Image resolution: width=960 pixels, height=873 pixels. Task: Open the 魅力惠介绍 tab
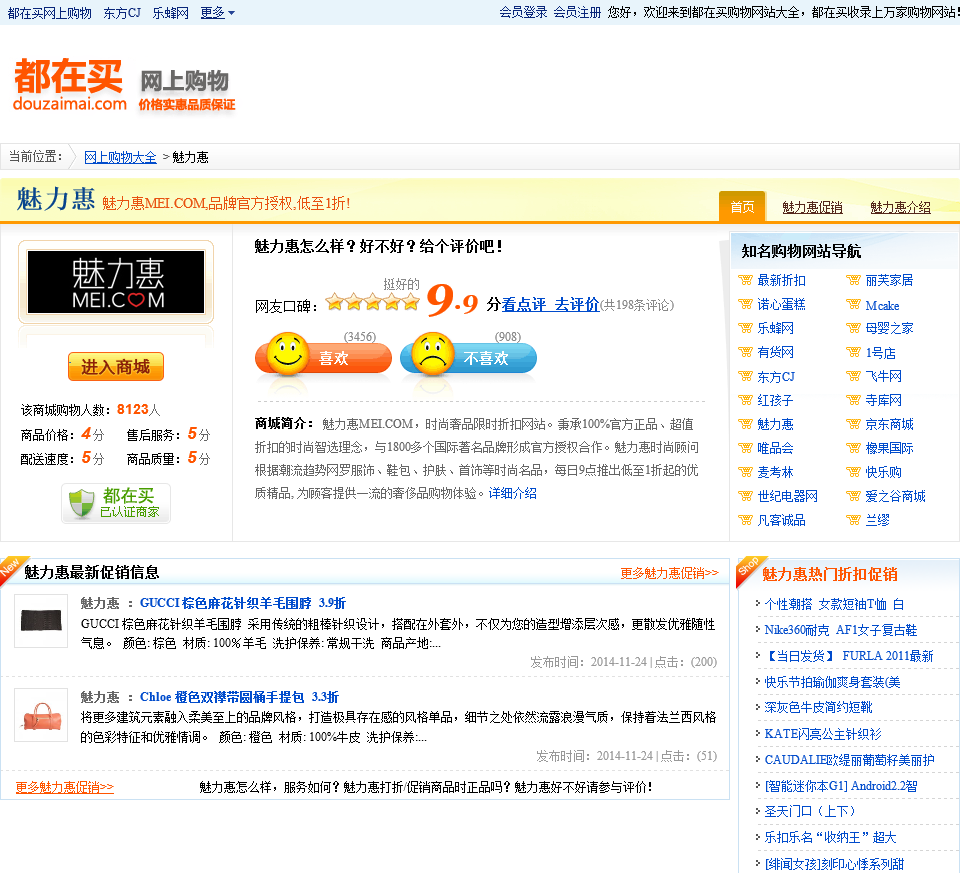tap(901, 208)
